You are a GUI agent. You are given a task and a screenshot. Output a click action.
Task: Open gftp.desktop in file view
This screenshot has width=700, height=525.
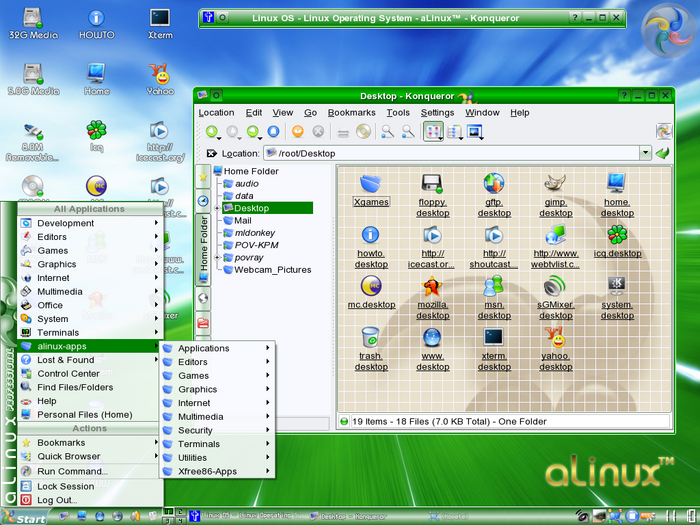(x=494, y=196)
